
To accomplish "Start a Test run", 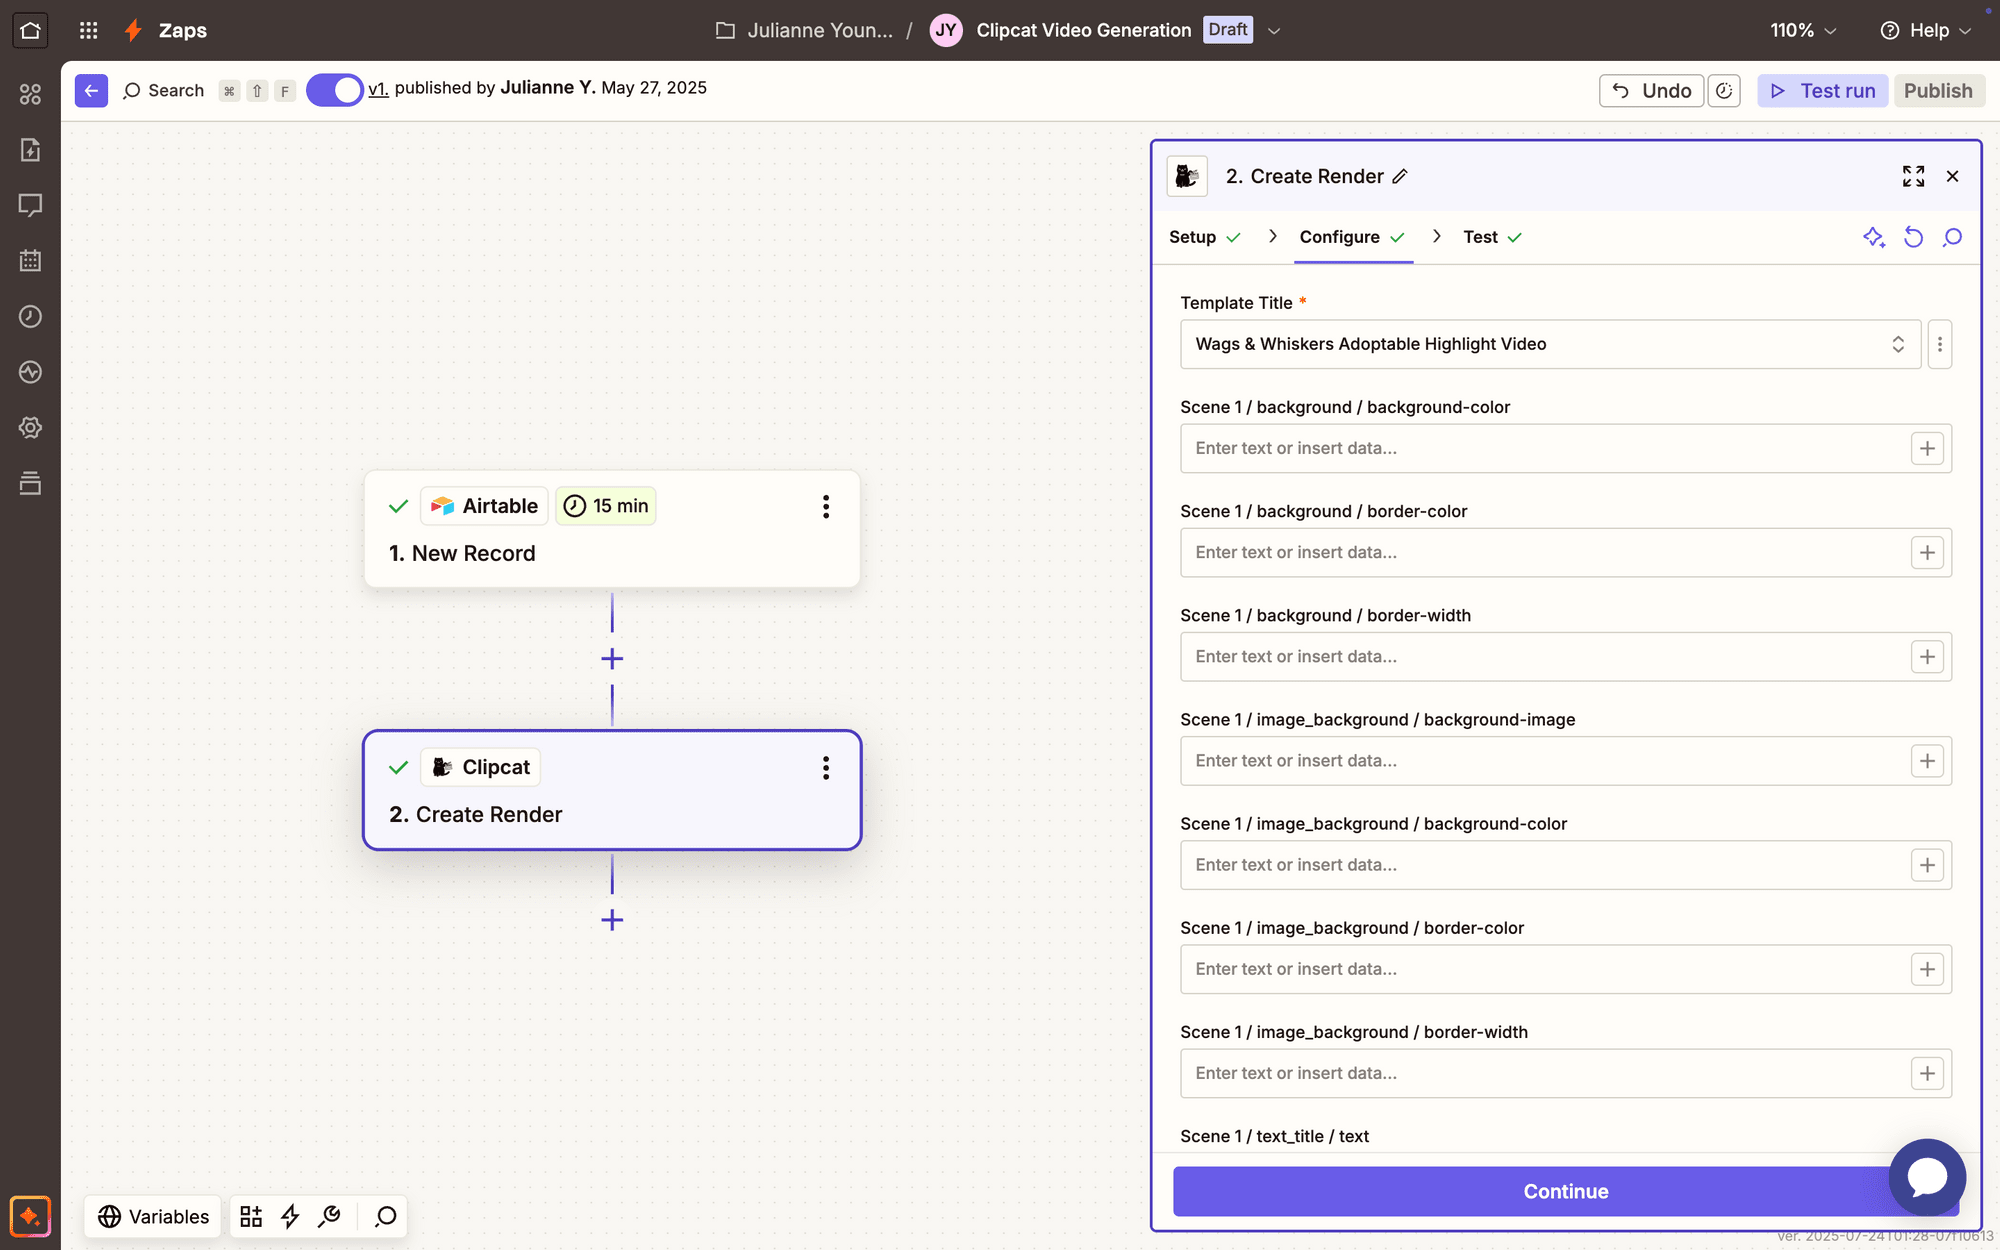I will pyautogui.click(x=1823, y=91).
